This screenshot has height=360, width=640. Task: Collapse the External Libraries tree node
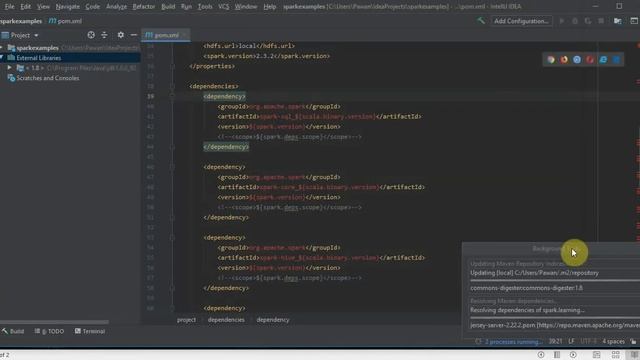[2, 58]
